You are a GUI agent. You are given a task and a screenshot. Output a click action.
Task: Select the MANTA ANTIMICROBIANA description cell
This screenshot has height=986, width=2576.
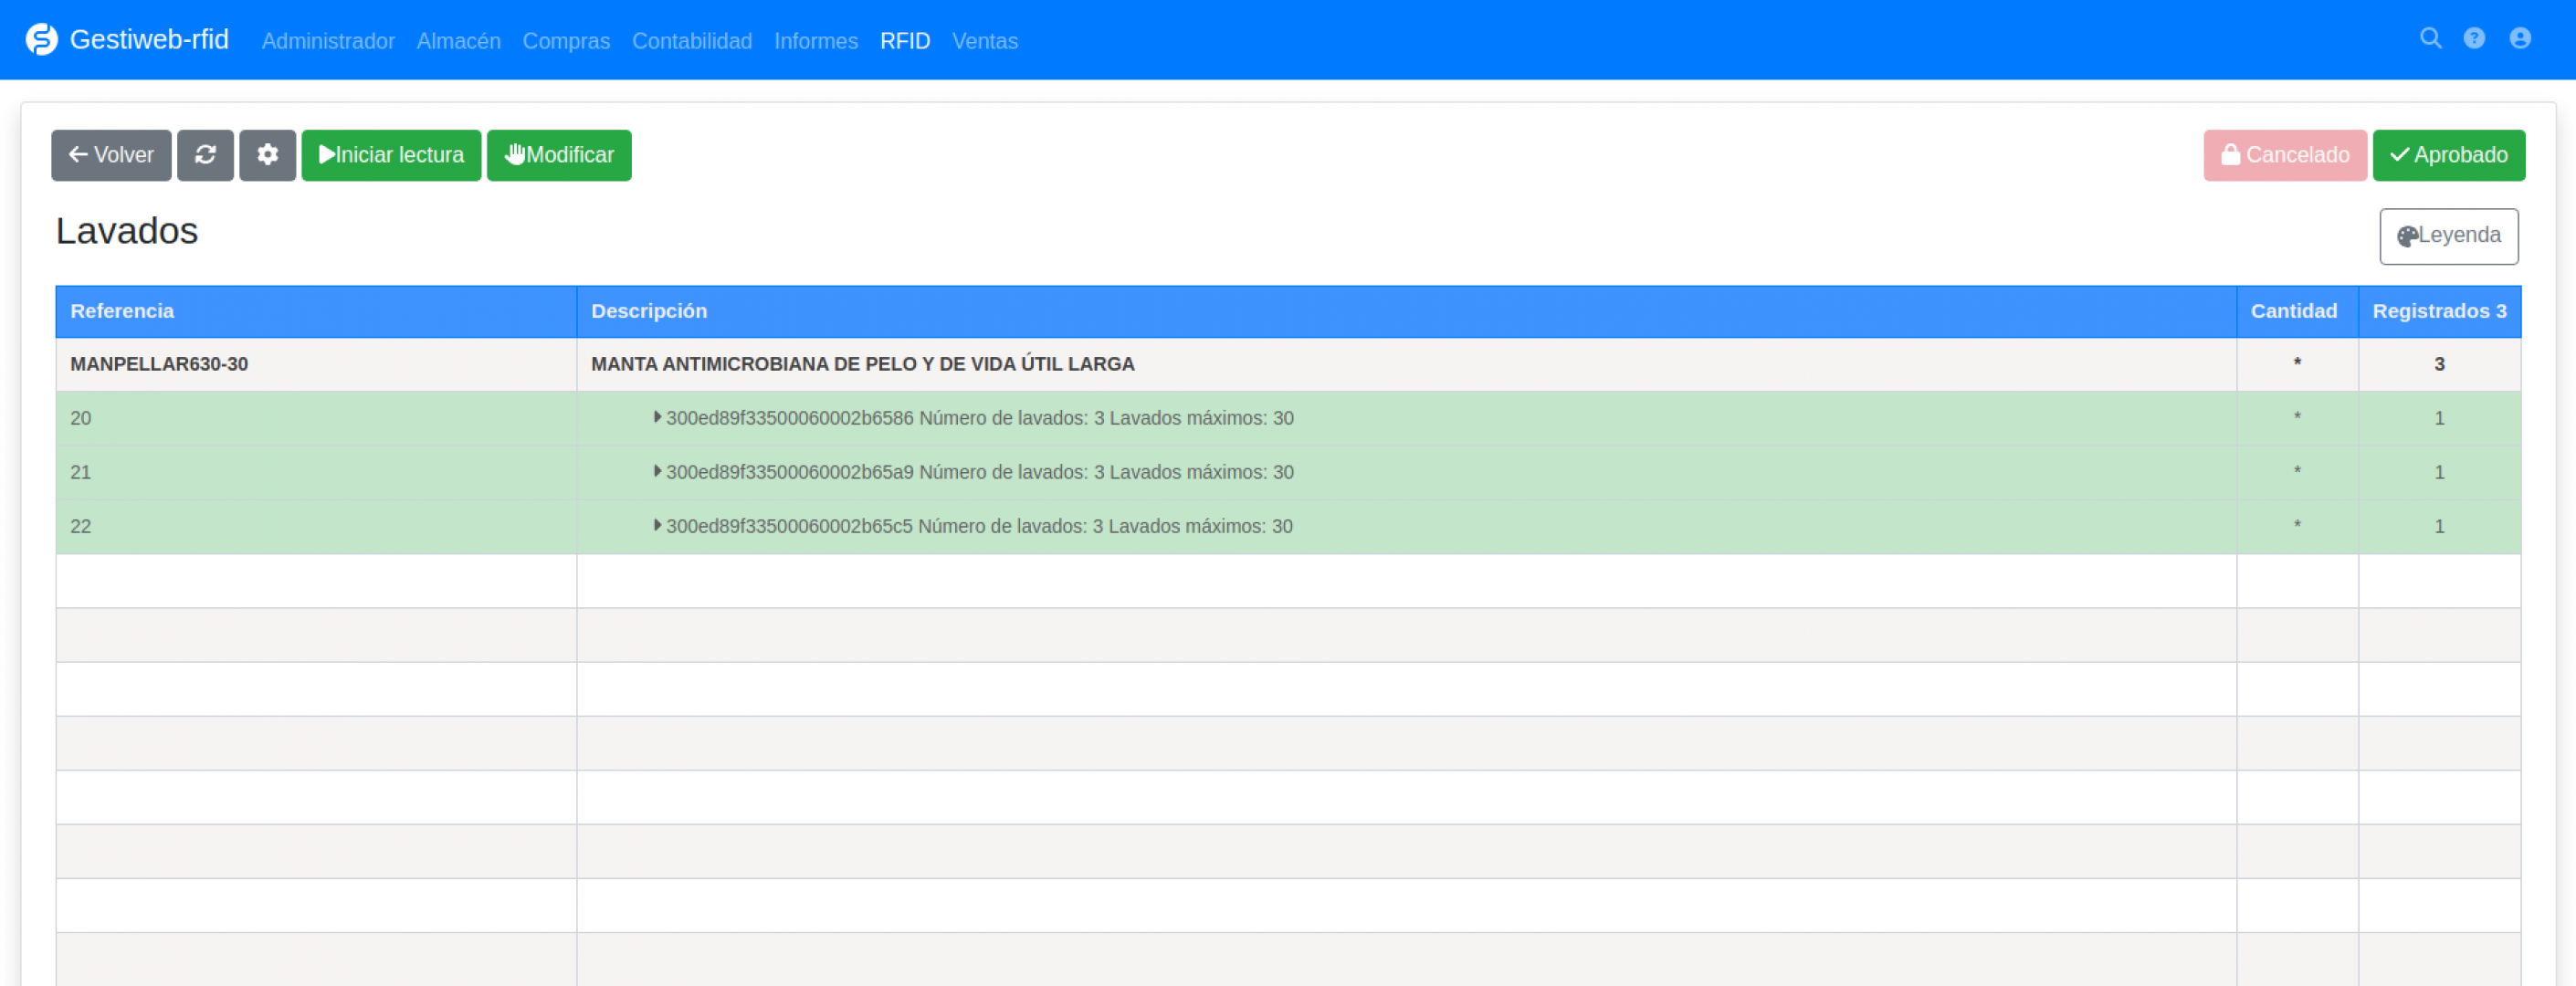[1406, 364]
